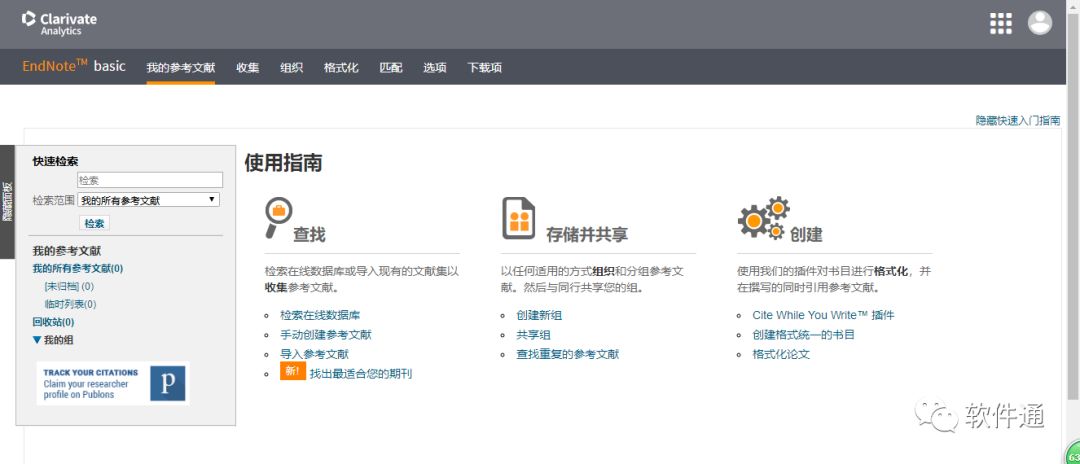Click the page vertical scrollbar
Viewport: 1080px width, 464px height.
point(1072,207)
